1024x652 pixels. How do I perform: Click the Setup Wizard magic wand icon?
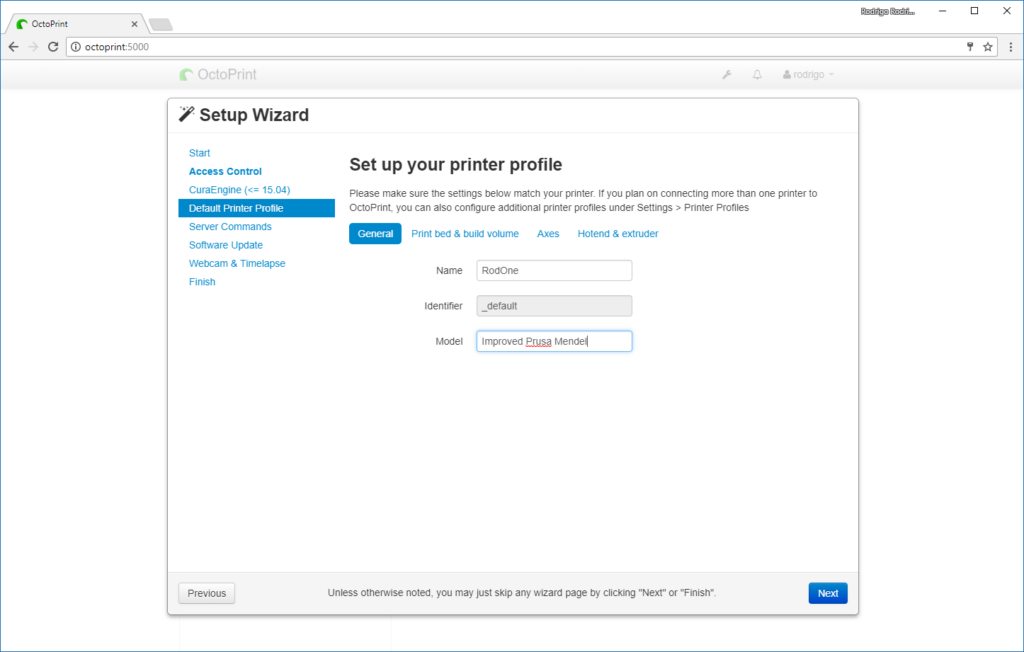coord(187,114)
